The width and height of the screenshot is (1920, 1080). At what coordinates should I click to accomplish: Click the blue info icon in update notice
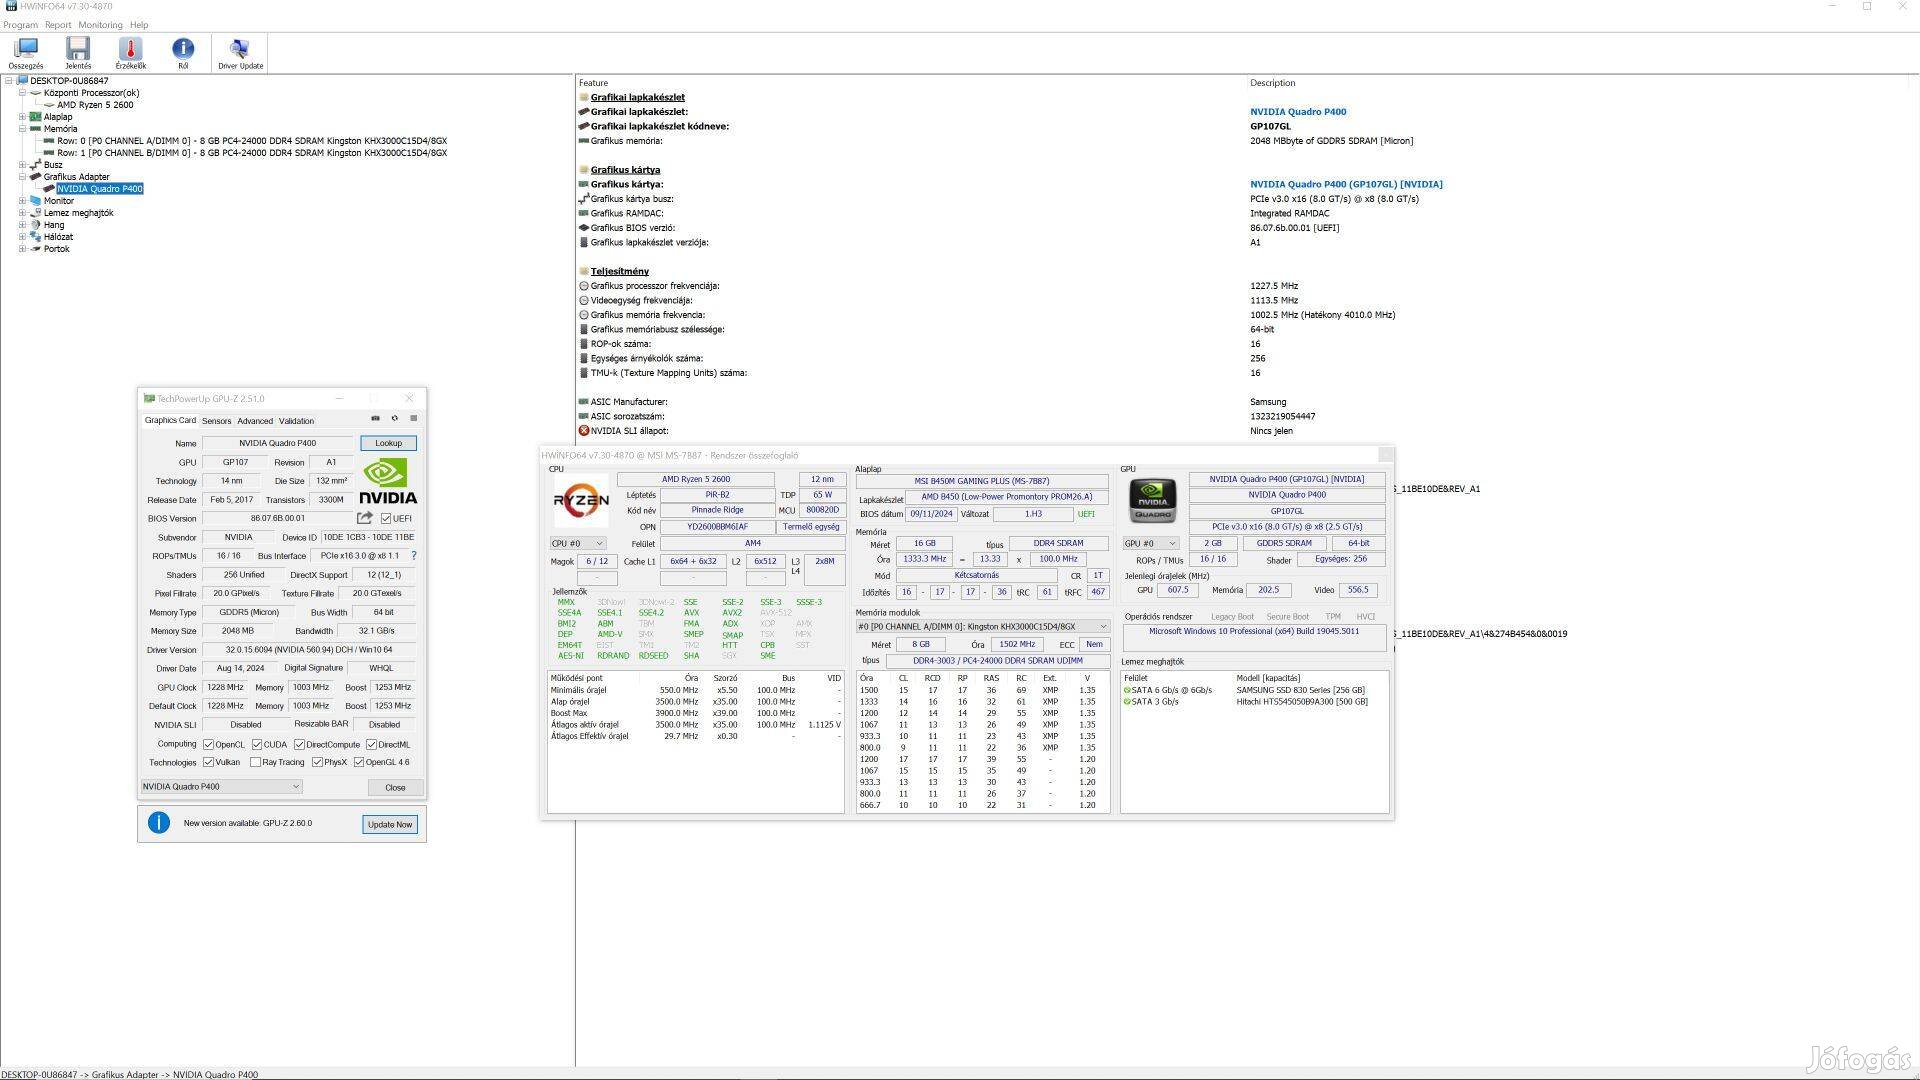pos(159,823)
